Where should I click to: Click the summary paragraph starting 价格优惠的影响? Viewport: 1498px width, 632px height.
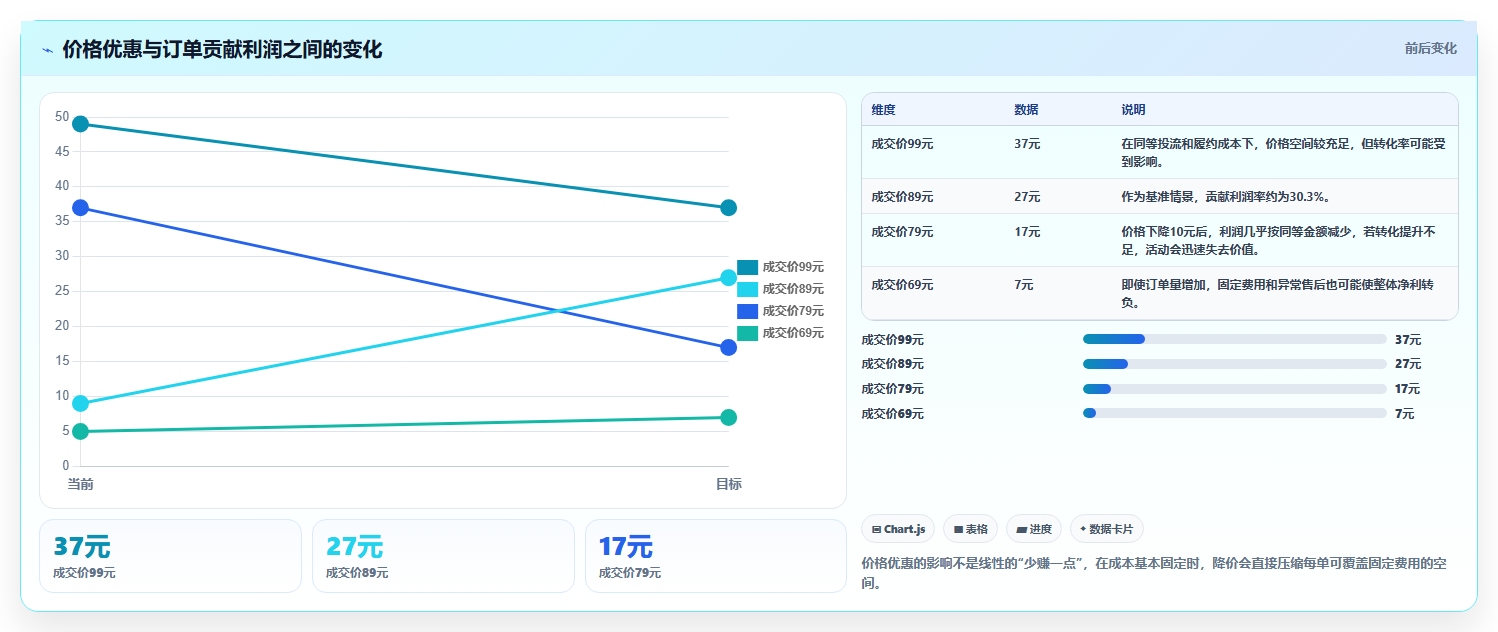point(1154,573)
